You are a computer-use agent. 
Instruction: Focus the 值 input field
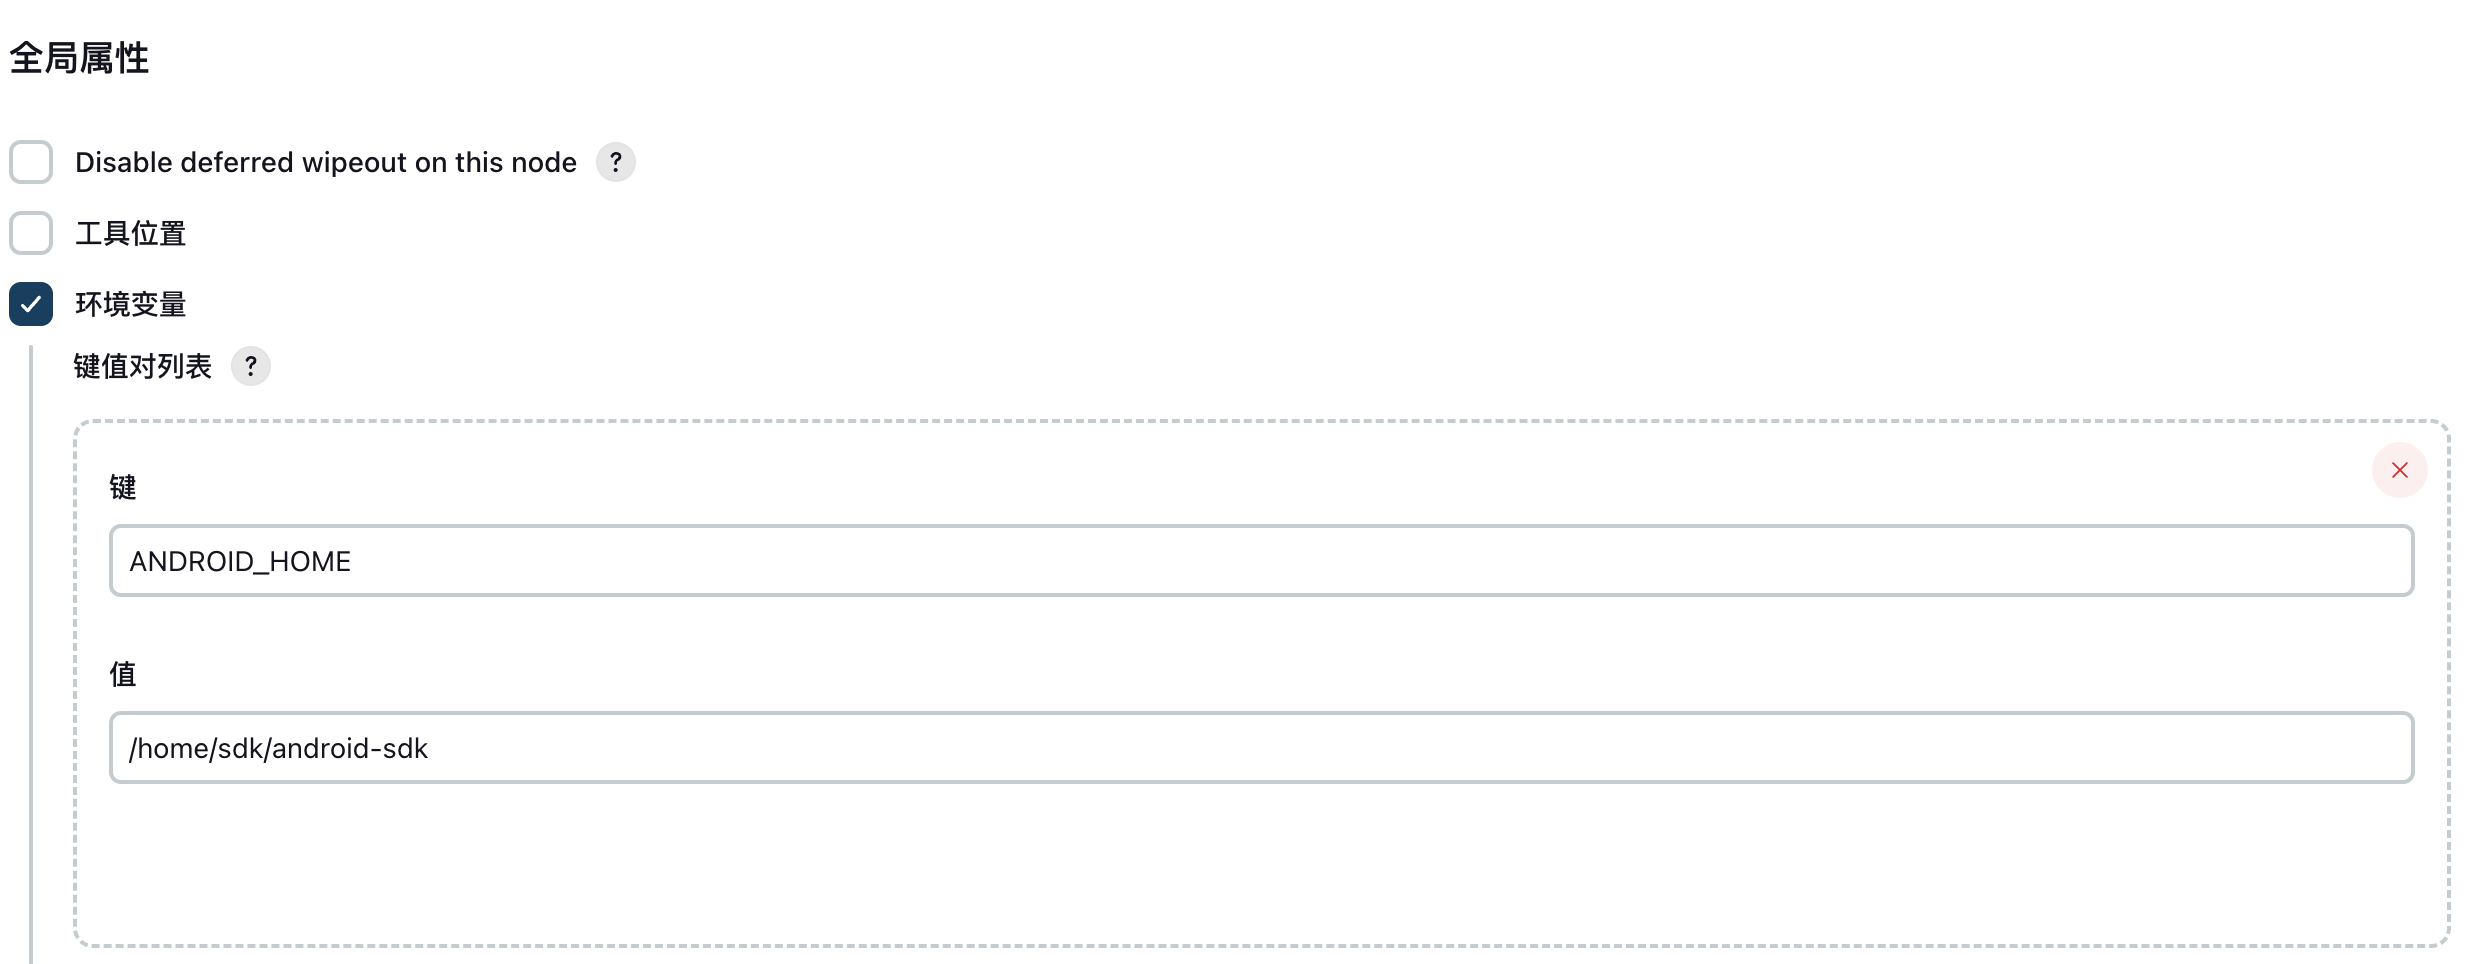1260,748
